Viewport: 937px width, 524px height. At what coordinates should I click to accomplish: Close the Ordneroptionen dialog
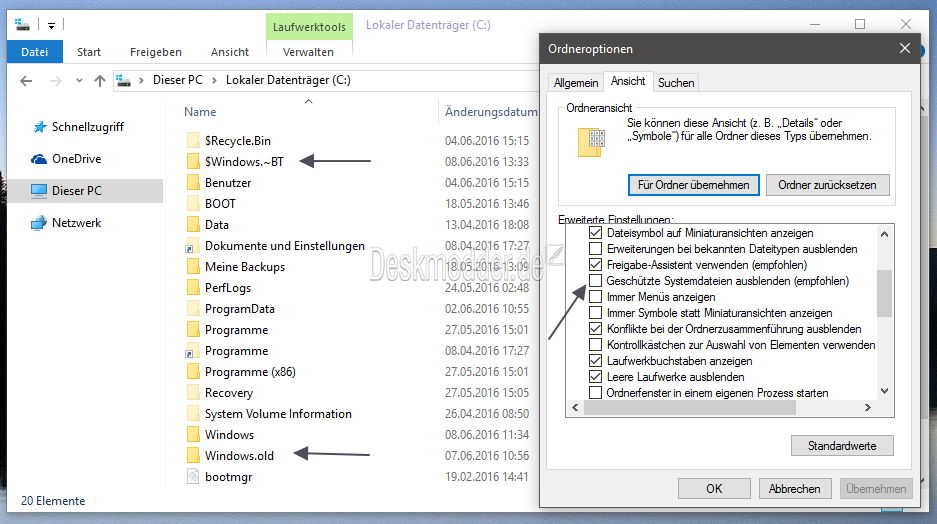coord(905,48)
